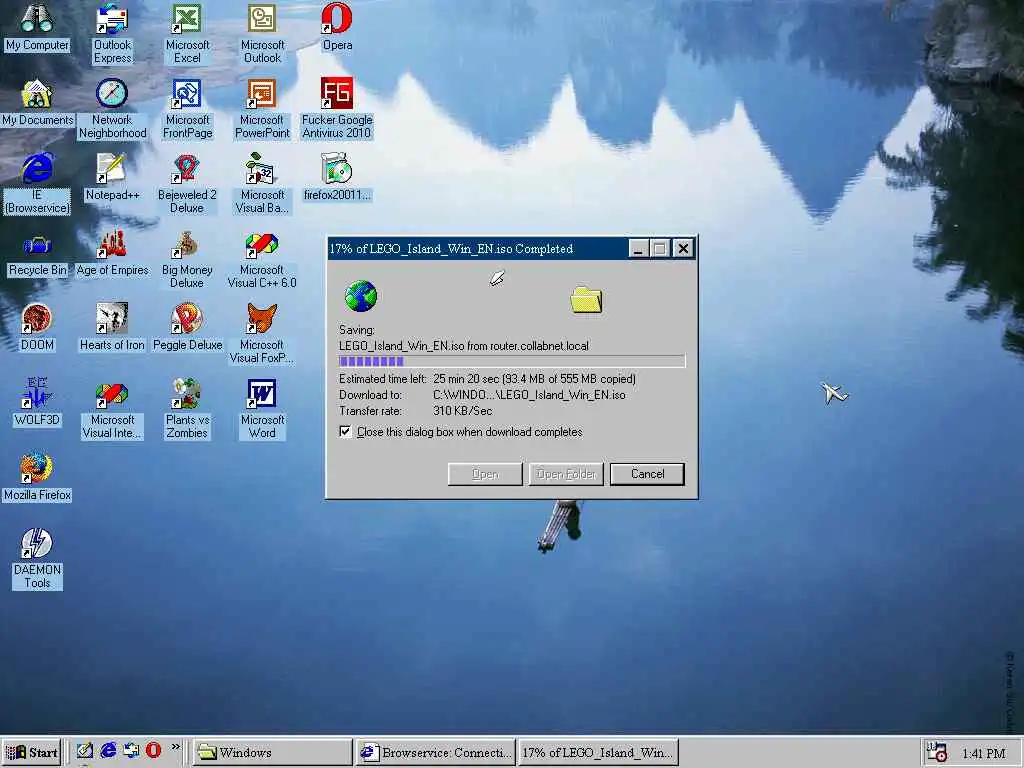Launch Notepad++ from the desktop
The height and width of the screenshot is (768, 1024).
pyautogui.click(x=112, y=176)
